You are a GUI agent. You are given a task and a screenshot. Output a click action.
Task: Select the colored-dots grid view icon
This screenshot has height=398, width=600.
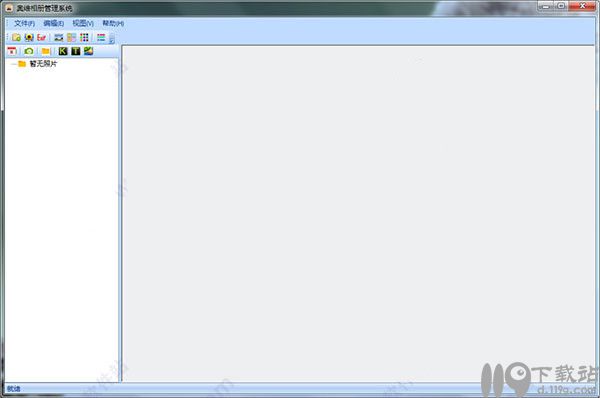click(84, 37)
